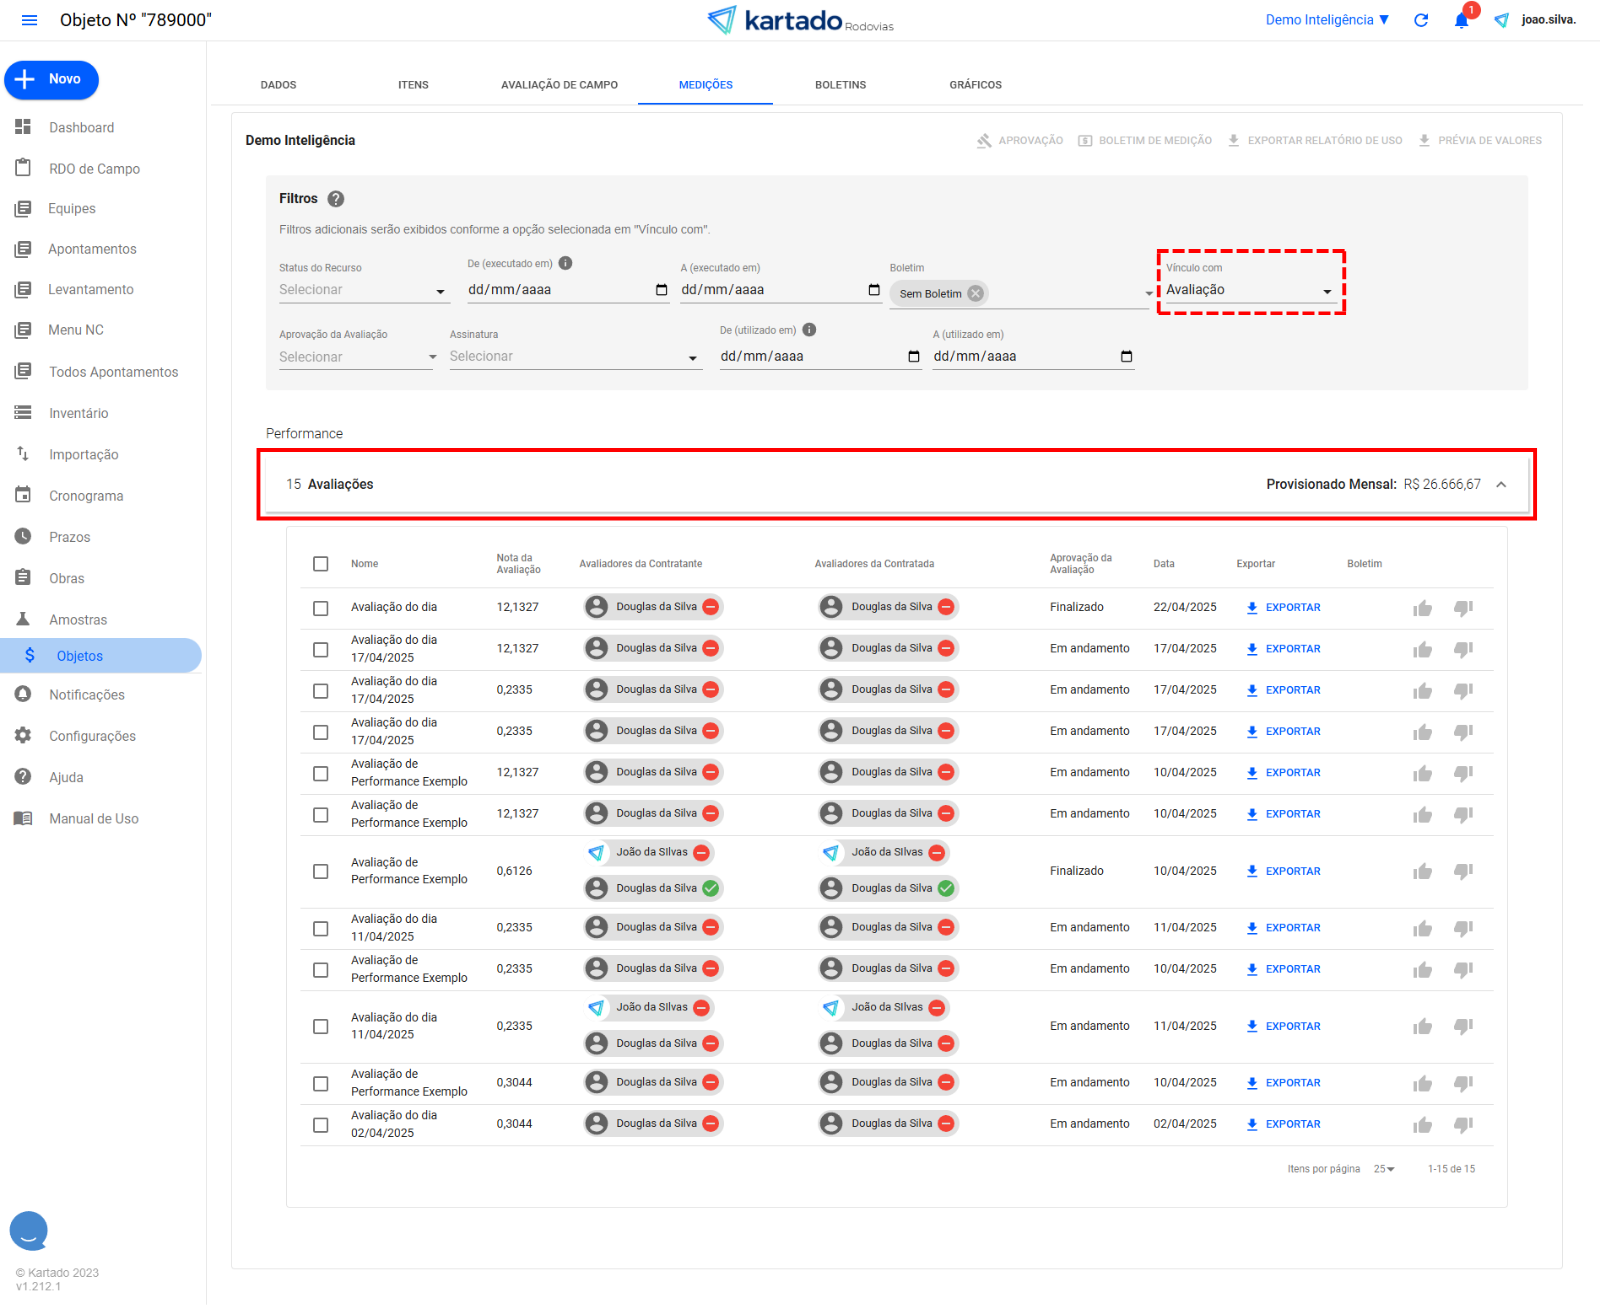
Task: Collapse the 15 Avaliações panel chevron
Action: pyautogui.click(x=1500, y=485)
